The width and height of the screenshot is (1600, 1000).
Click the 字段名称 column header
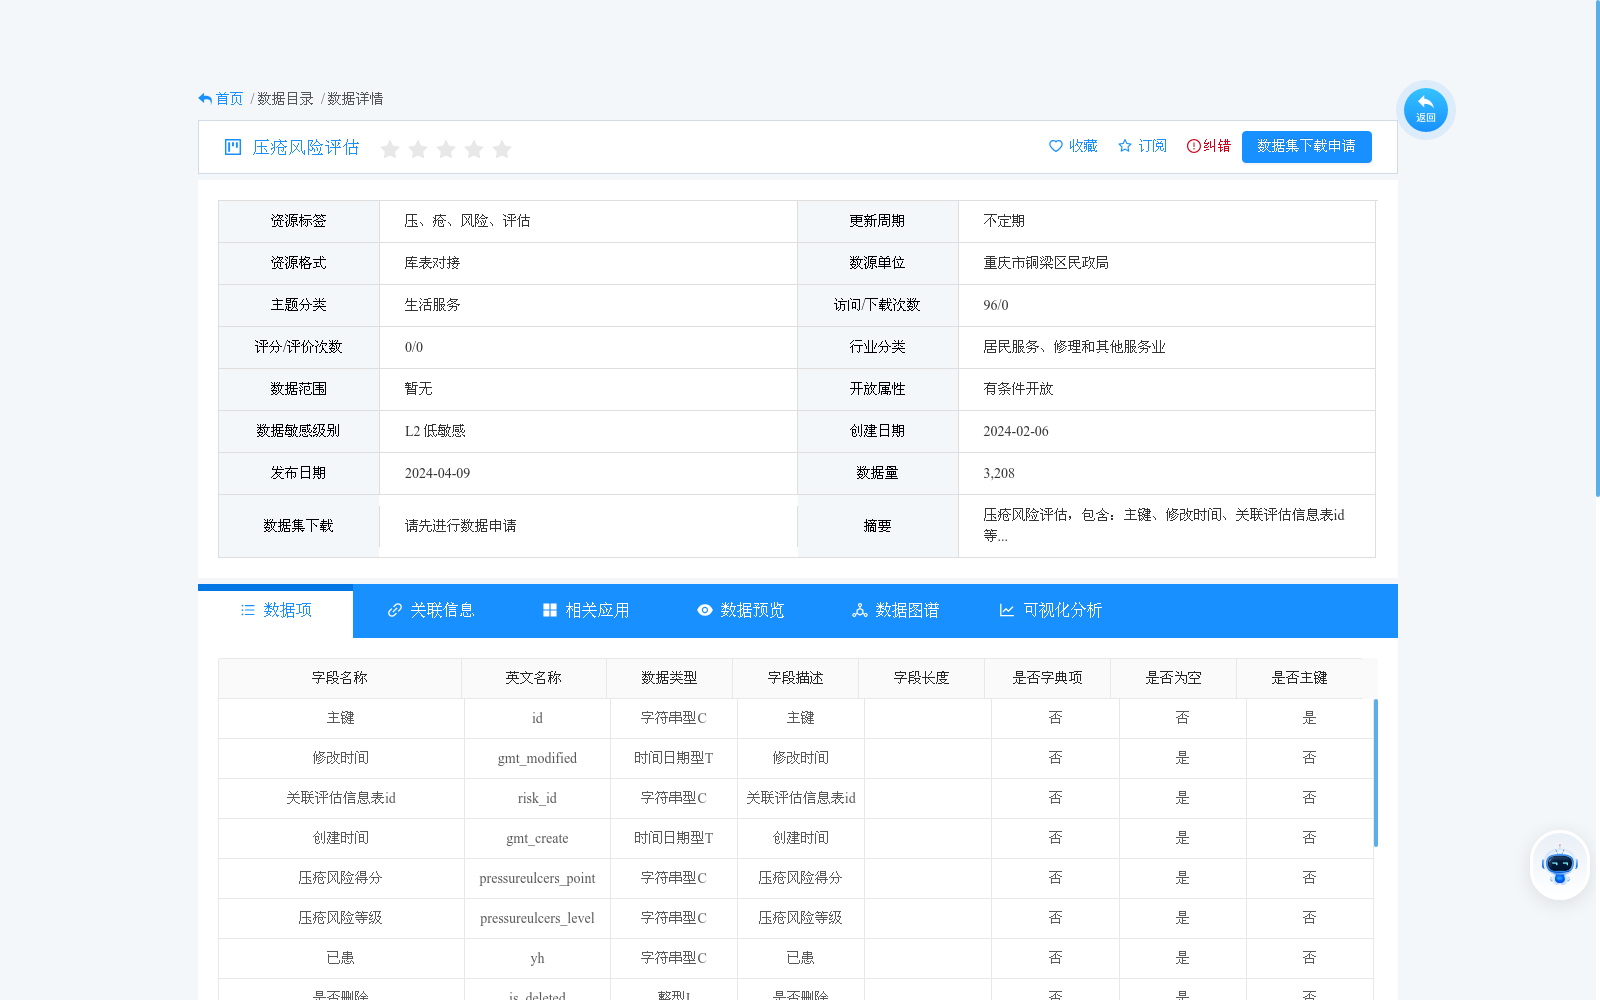pos(340,678)
